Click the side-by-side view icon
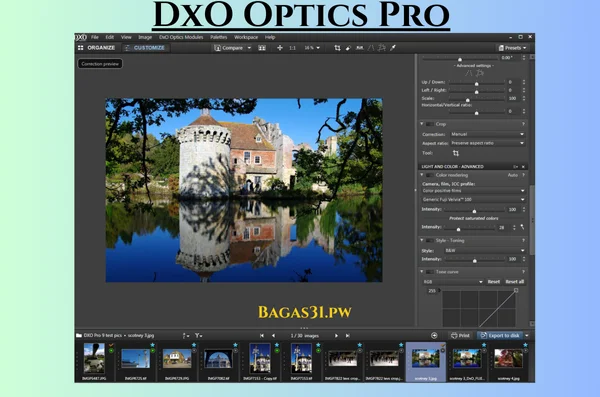600x397 pixels. point(262,48)
